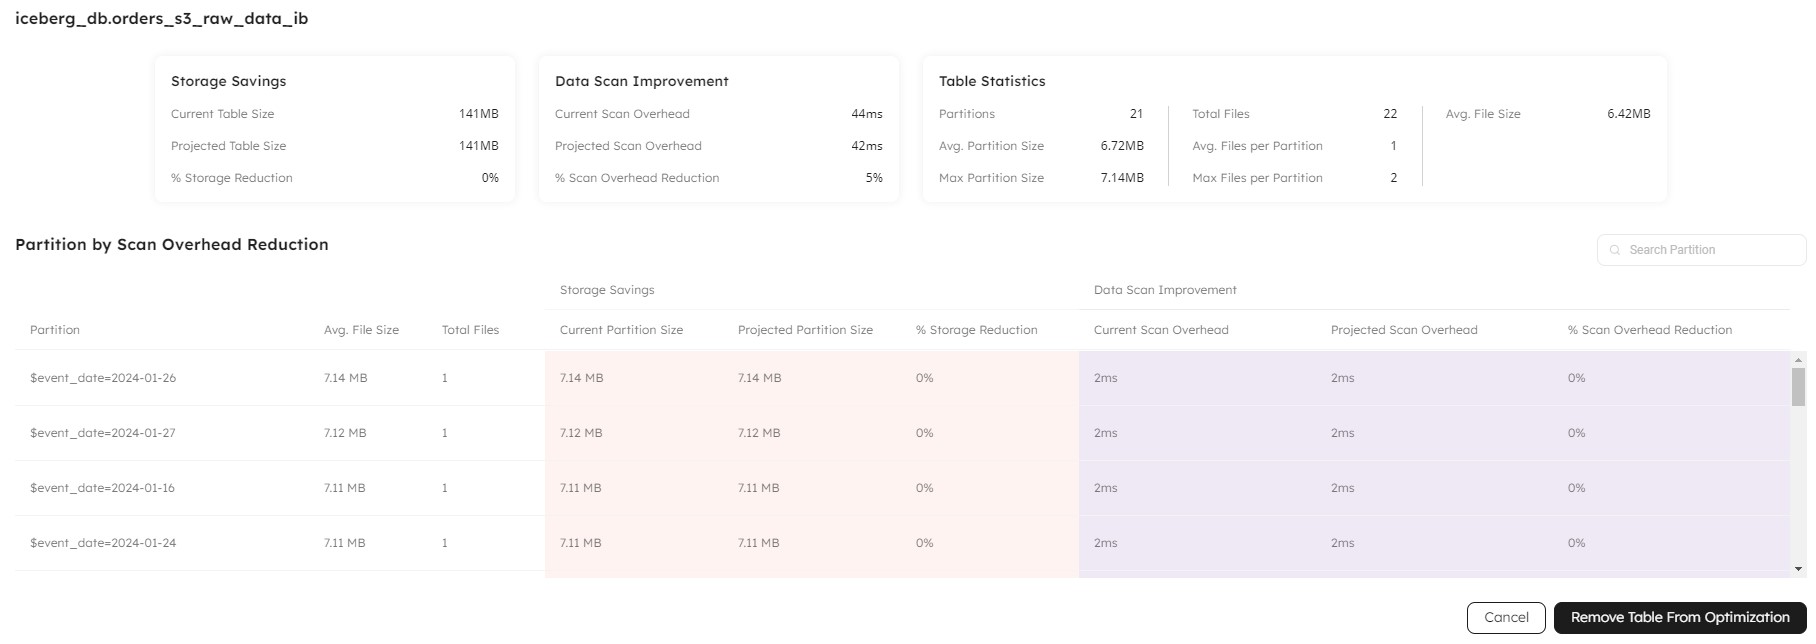Click the magnifier icon in the search box

click(x=1614, y=250)
